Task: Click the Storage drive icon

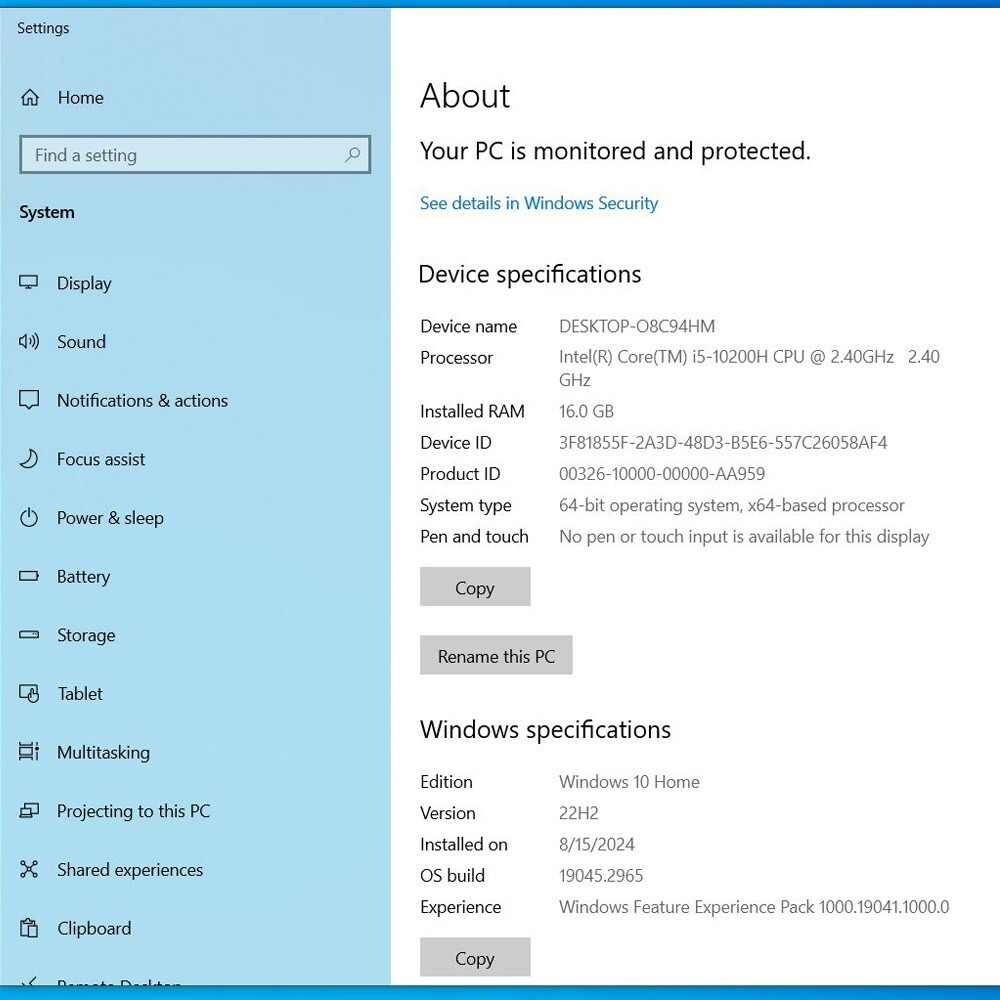Action: [29, 635]
